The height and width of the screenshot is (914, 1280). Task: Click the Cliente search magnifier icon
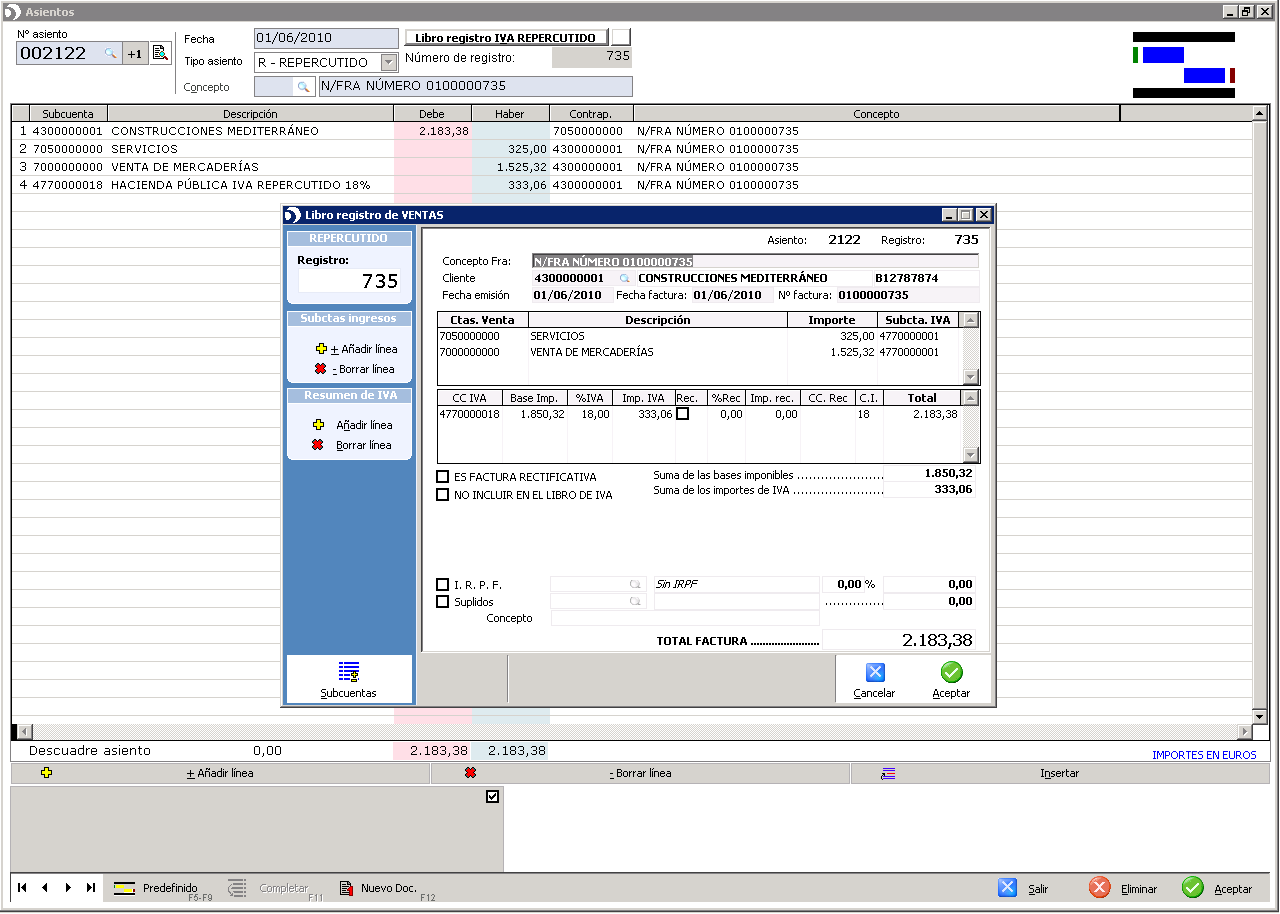624,278
